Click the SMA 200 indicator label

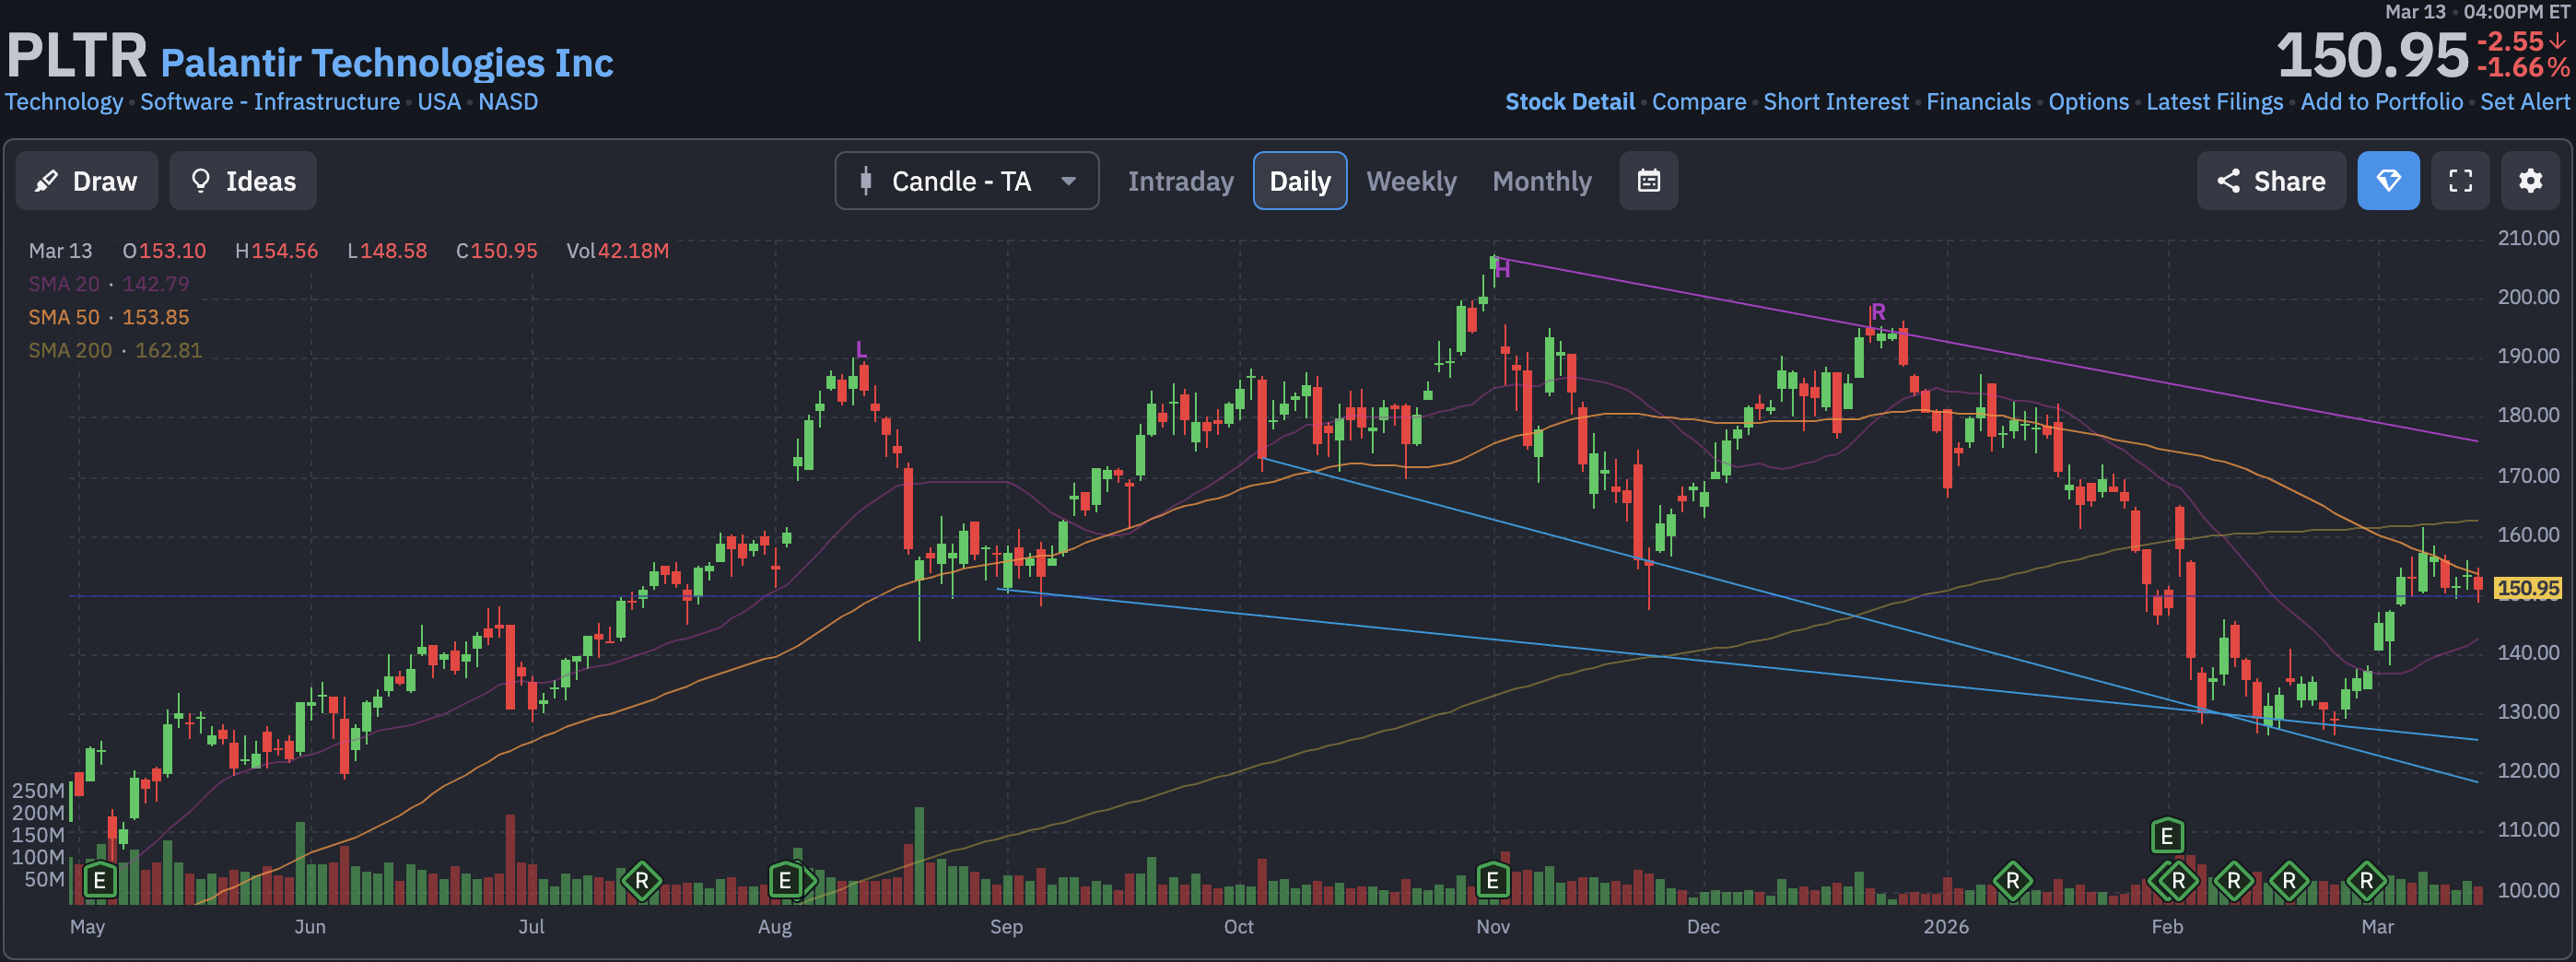coord(70,350)
